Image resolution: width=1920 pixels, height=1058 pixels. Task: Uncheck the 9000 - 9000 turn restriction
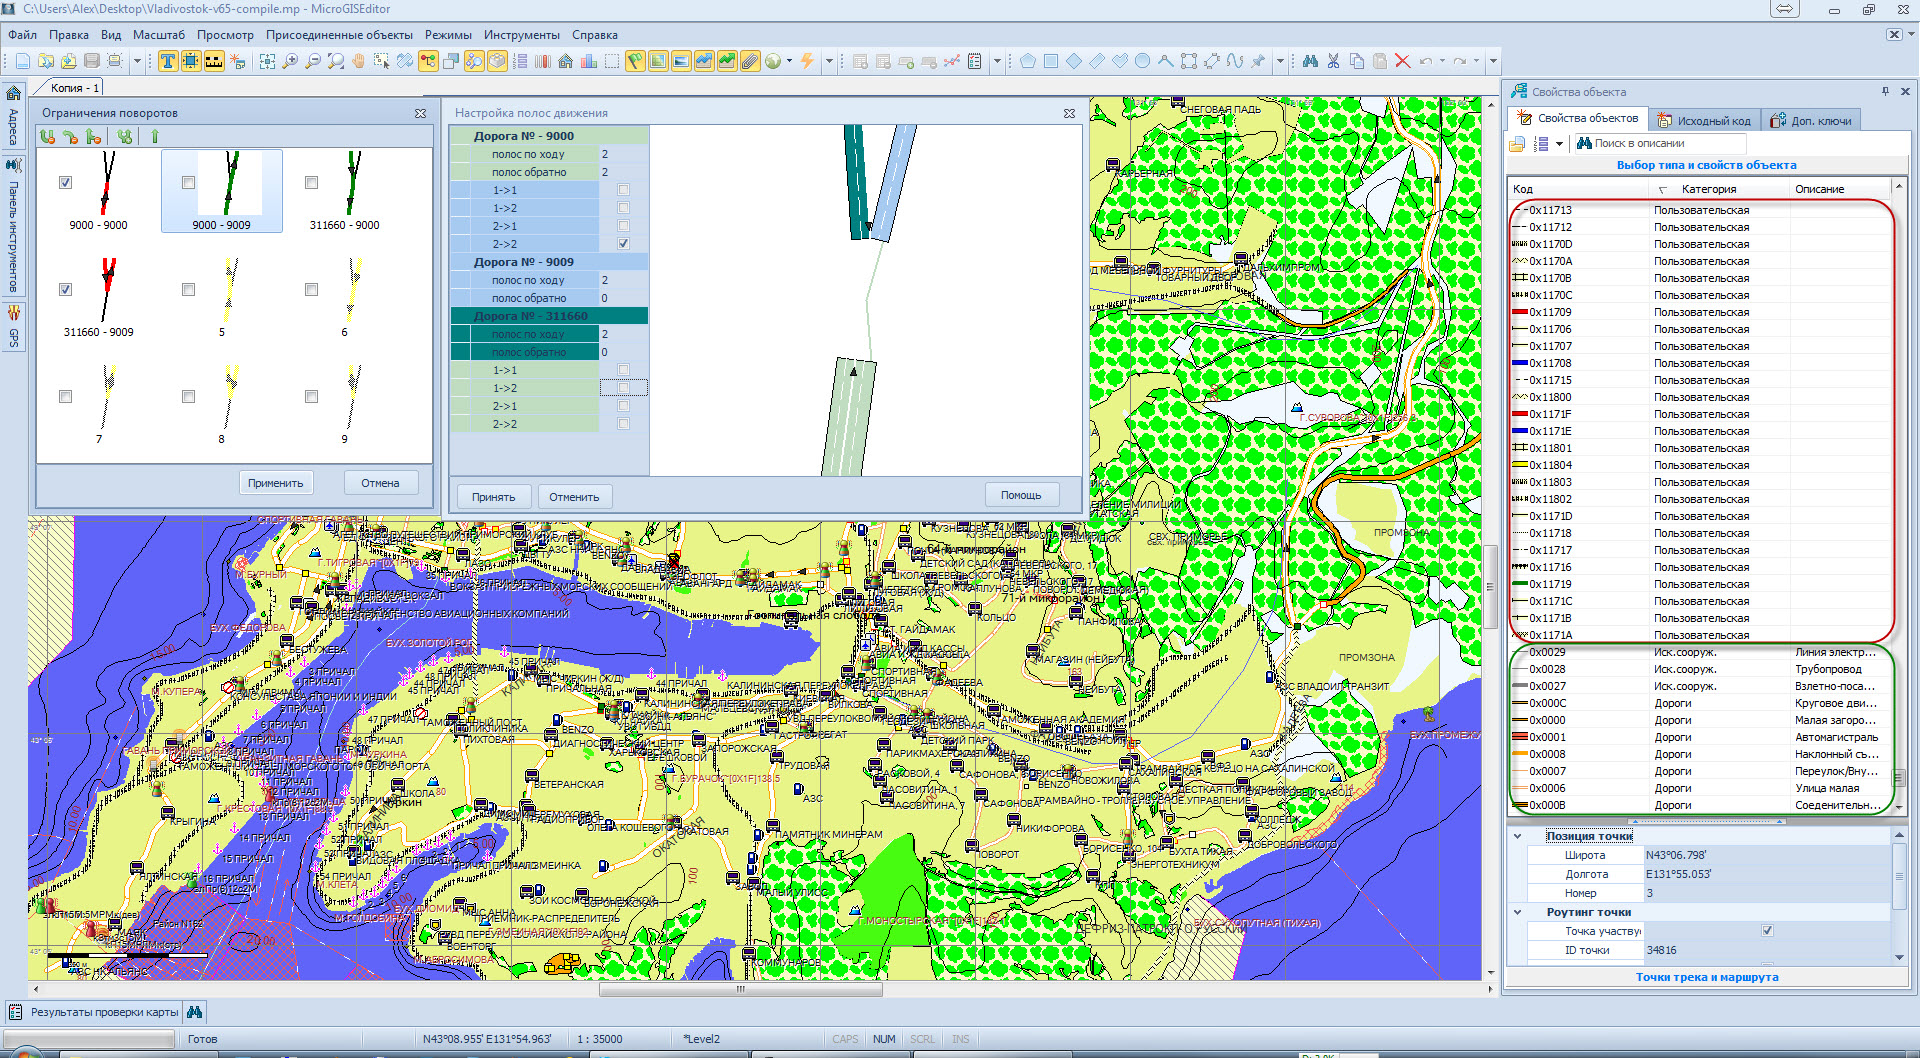click(x=66, y=183)
